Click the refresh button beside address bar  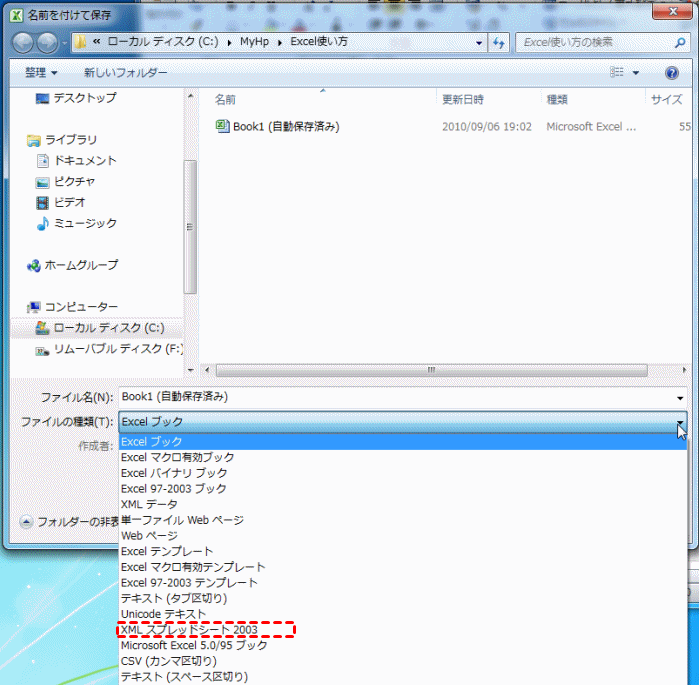point(499,43)
